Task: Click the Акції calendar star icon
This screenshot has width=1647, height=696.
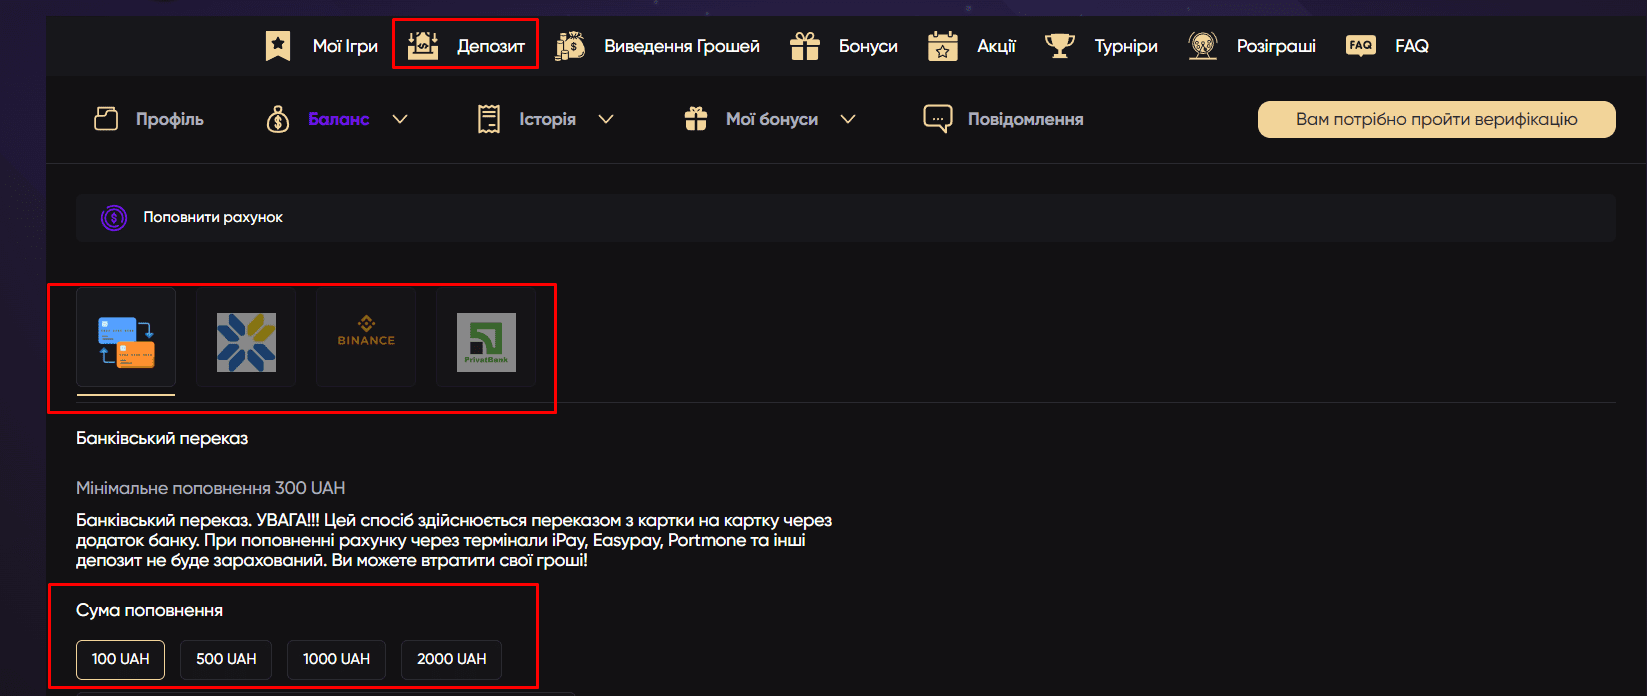Action: click(943, 46)
